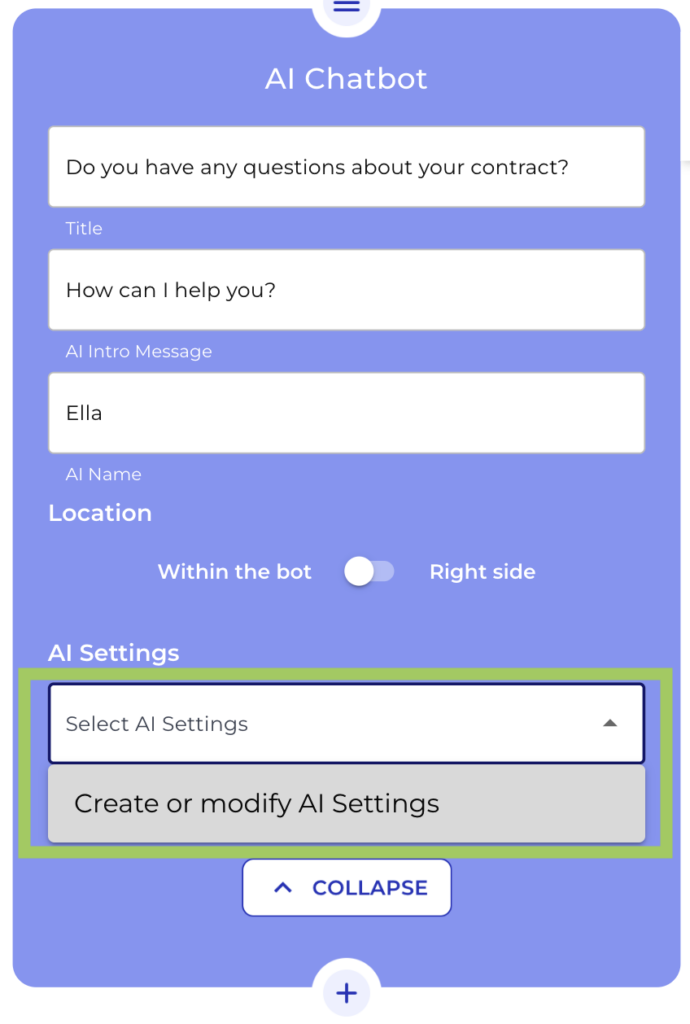Image resolution: width=690 pixels, height=1024 pixels.
Task: Click the AI Chatbot panel title
Action: pyautogui.click(x=346, y=78)
